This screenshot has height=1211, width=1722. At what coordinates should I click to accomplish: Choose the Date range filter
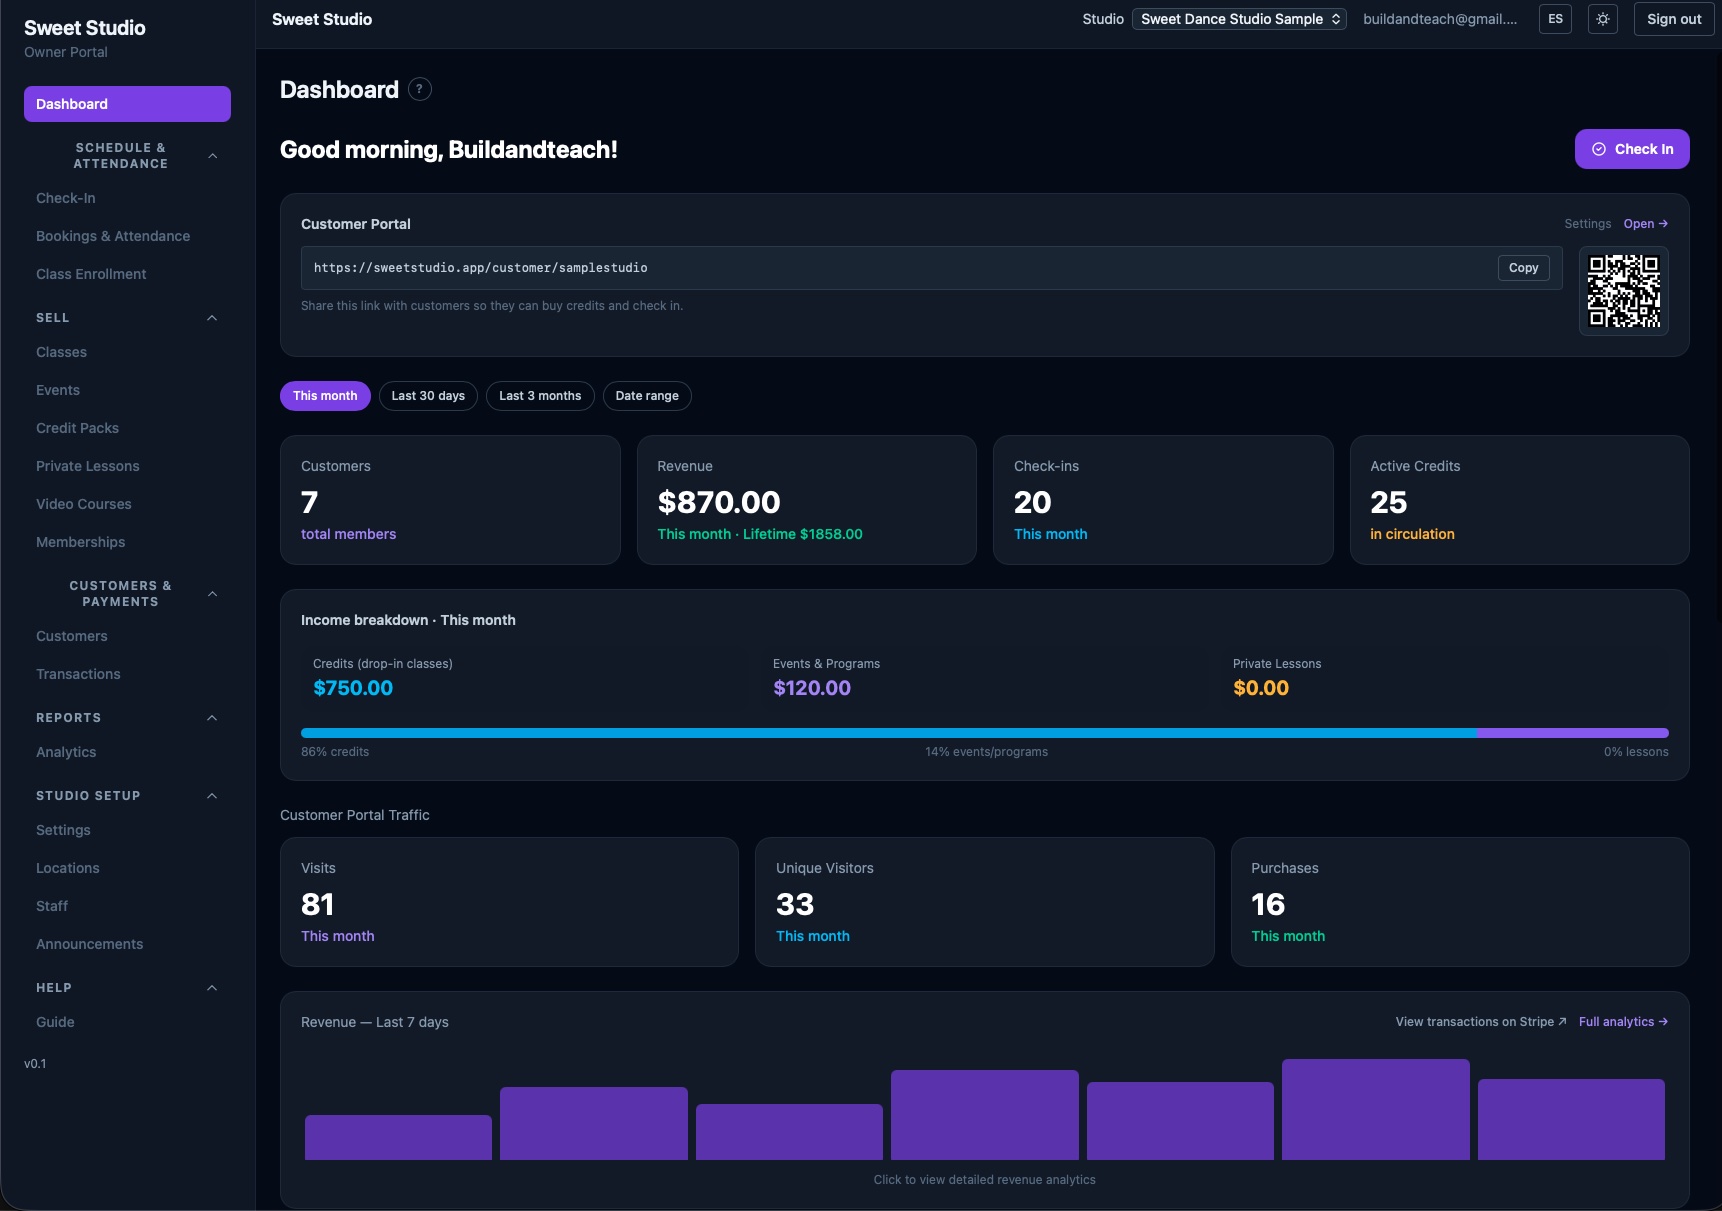pyautogui.click(x=647, y=396)
